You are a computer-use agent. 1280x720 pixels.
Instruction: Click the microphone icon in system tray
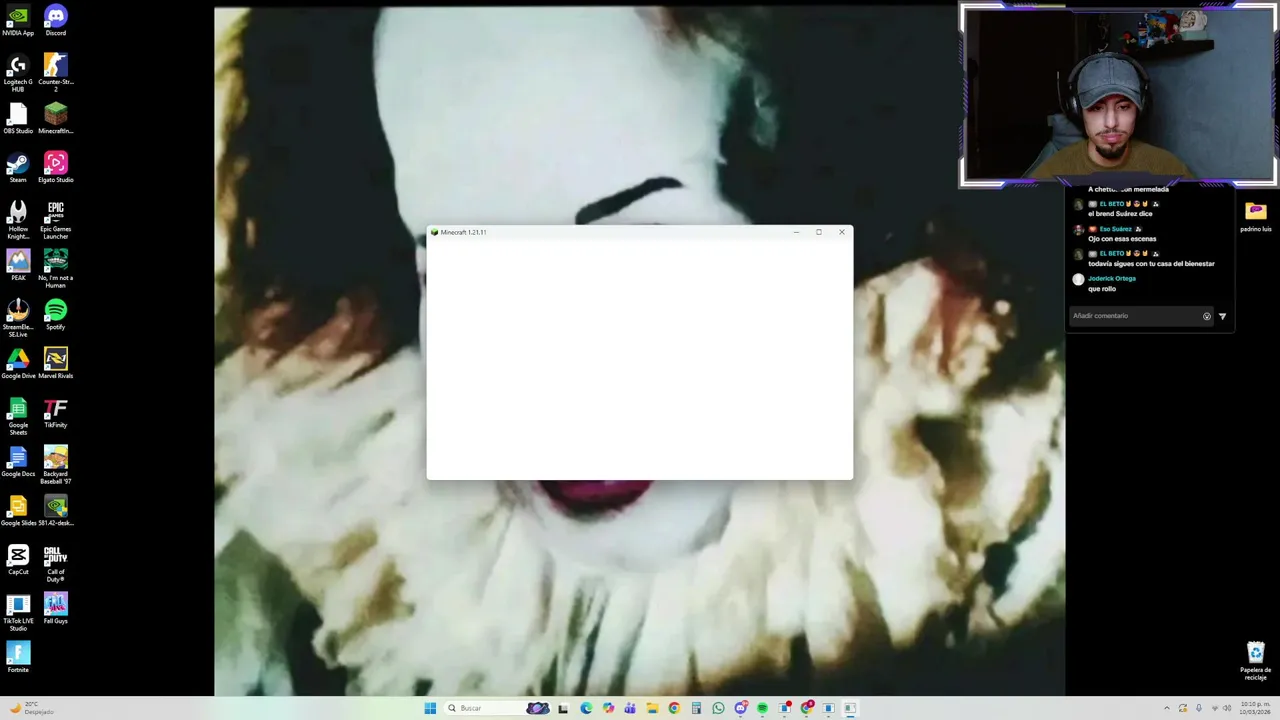[x=1199, y=708]
